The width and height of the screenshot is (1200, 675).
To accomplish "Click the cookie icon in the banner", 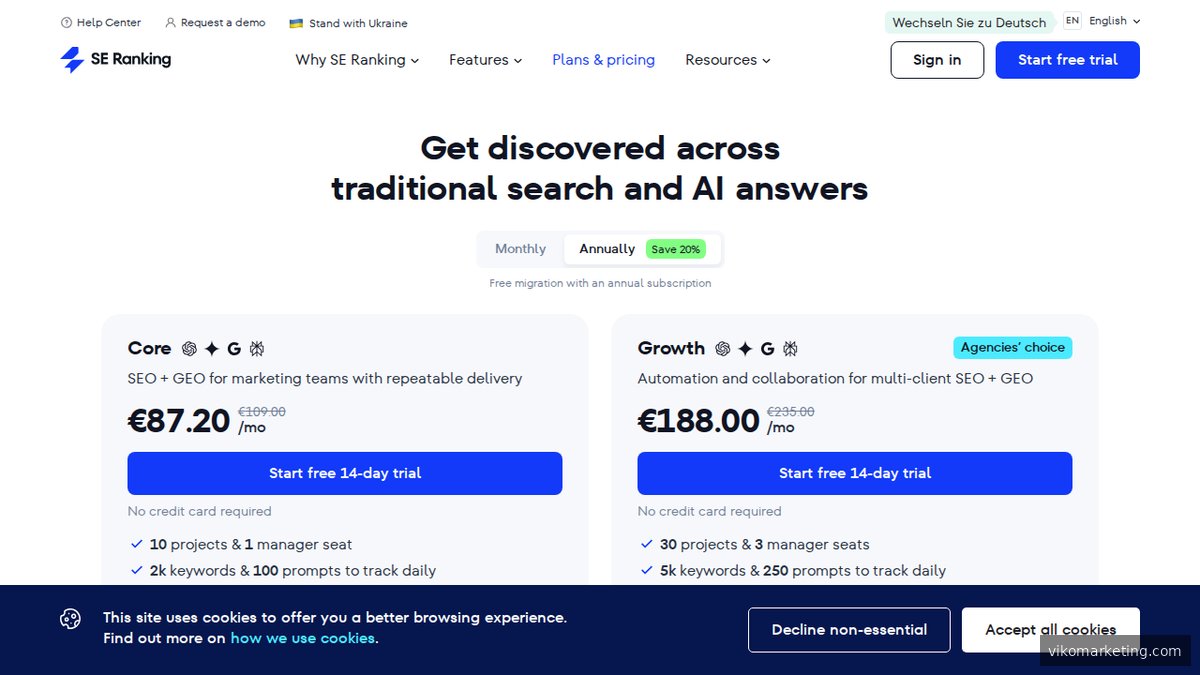I will pos(70,619).
